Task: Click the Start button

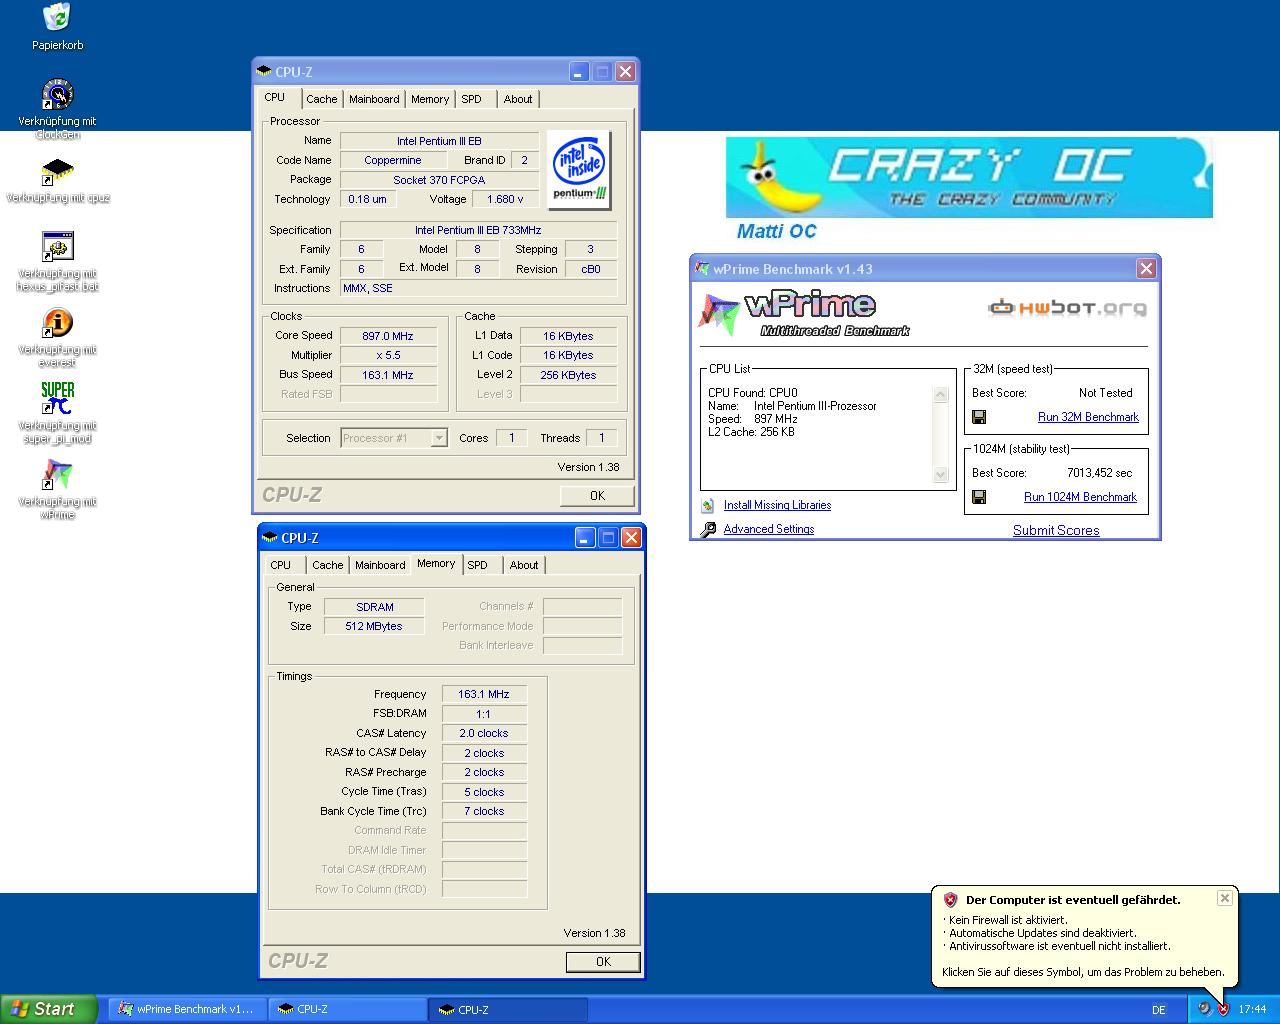Action: pos(48,1009)
